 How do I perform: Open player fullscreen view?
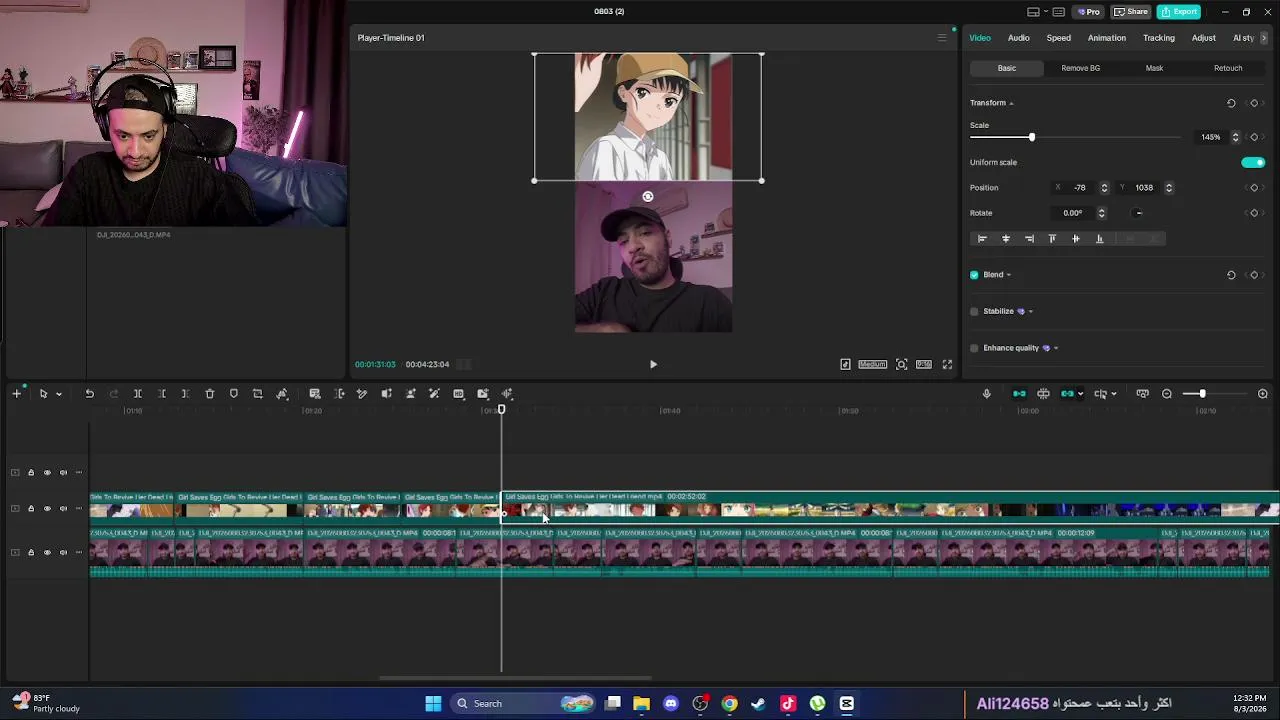click(947, 364)
